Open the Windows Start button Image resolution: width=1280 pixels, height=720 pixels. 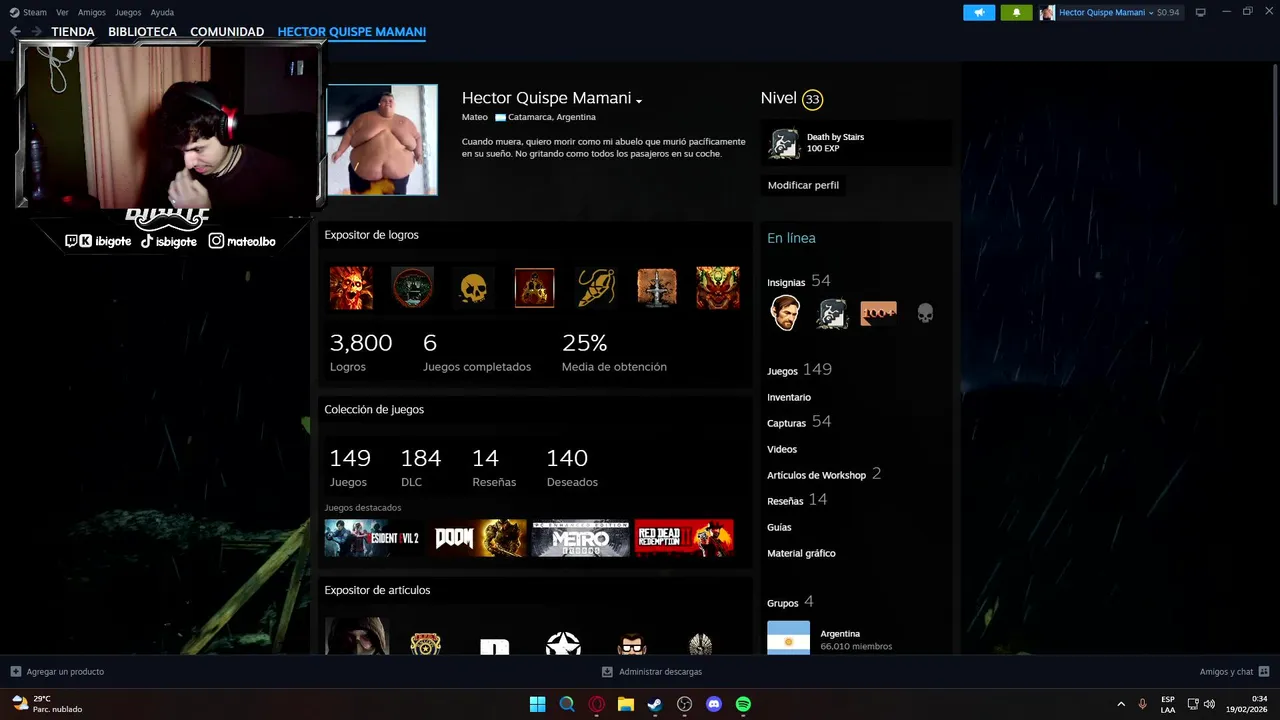(537, 704)
